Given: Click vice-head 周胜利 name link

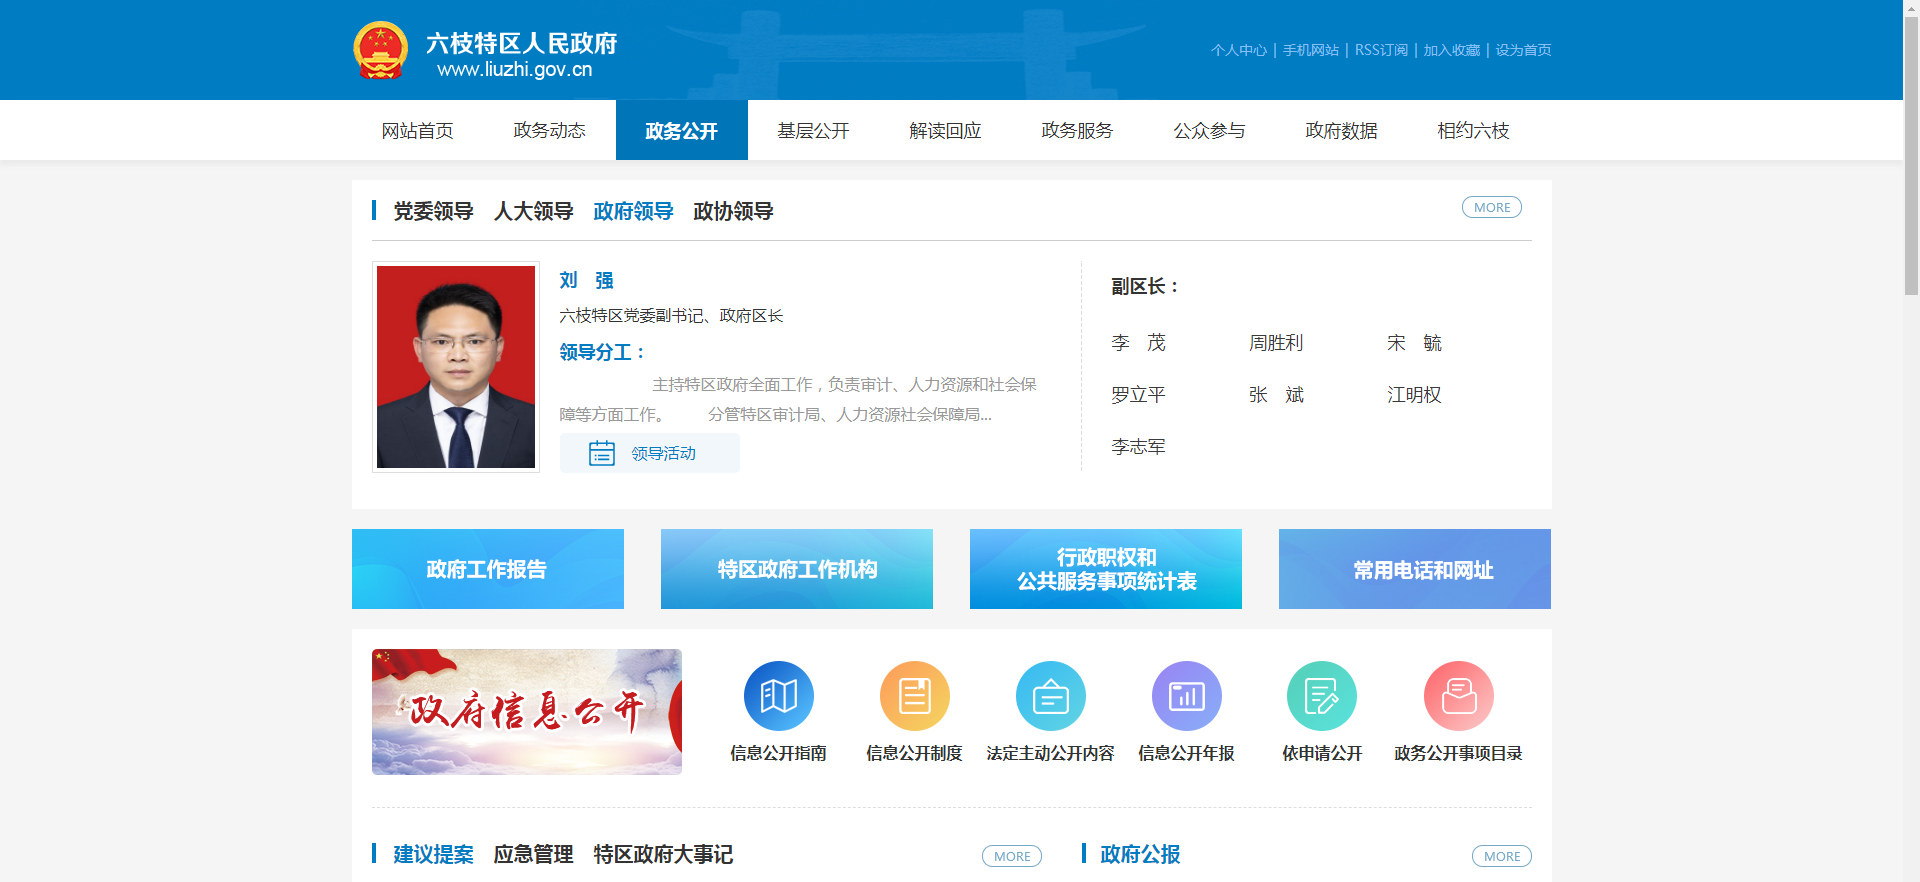Looking at the screenshot, I should tap(1275, 343).
